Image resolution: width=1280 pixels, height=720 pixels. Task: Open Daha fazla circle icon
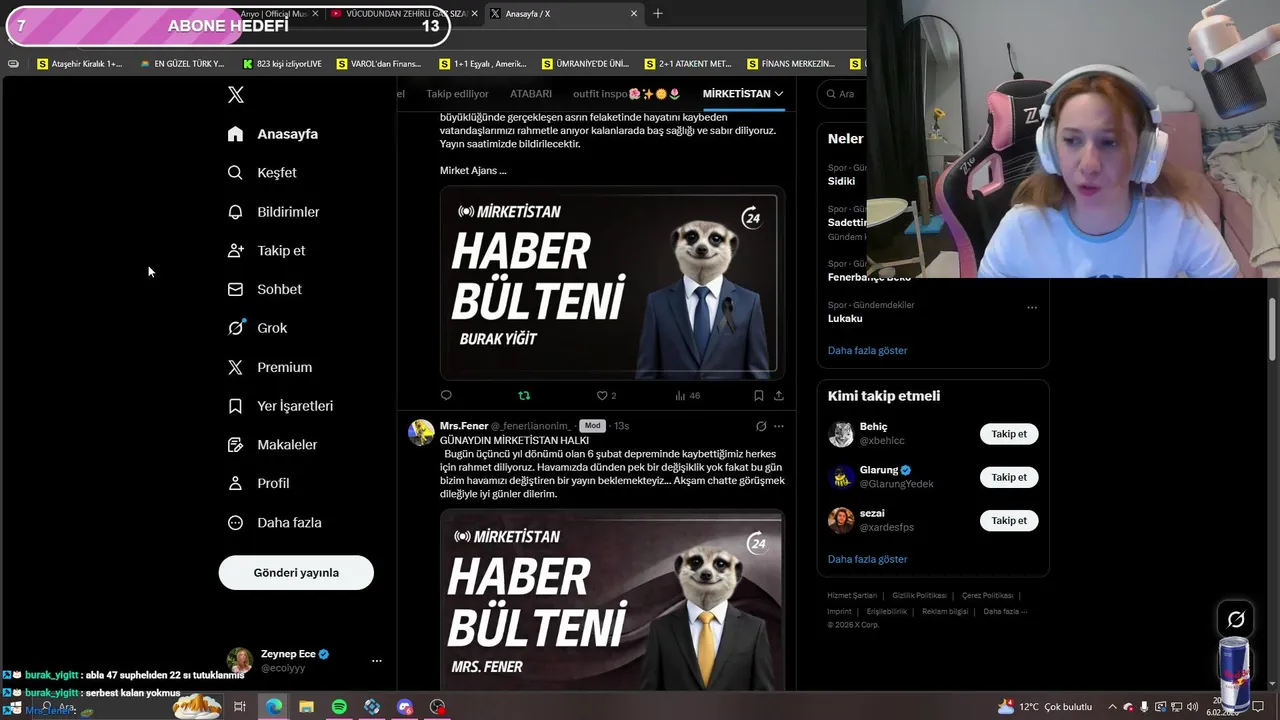(235, 523)
